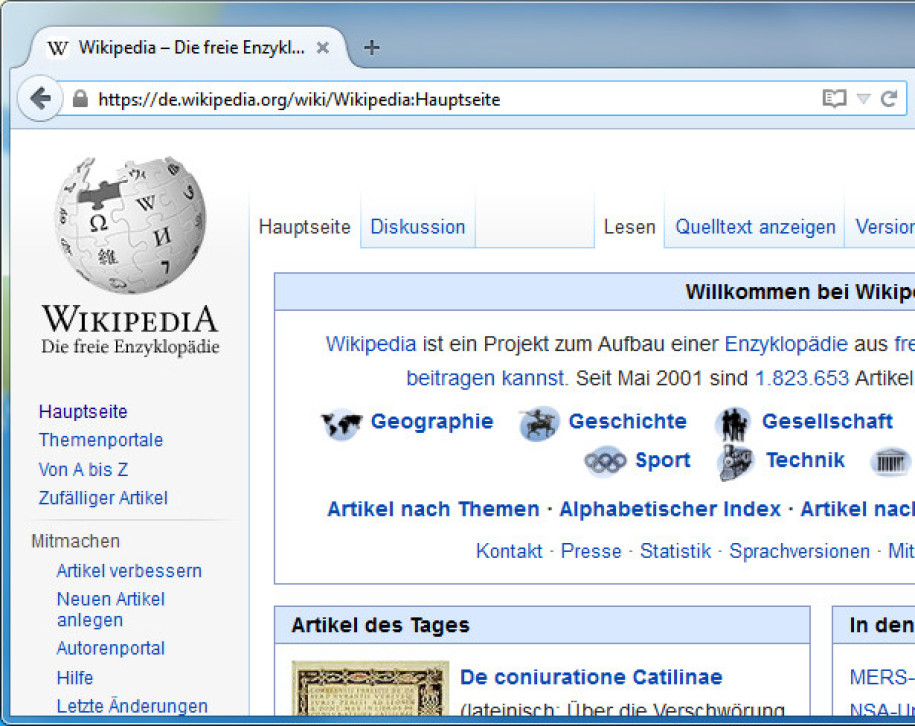Open a Zufälliger Artikel
Screen dimensions: 915x726
click(x=103, y=498)
